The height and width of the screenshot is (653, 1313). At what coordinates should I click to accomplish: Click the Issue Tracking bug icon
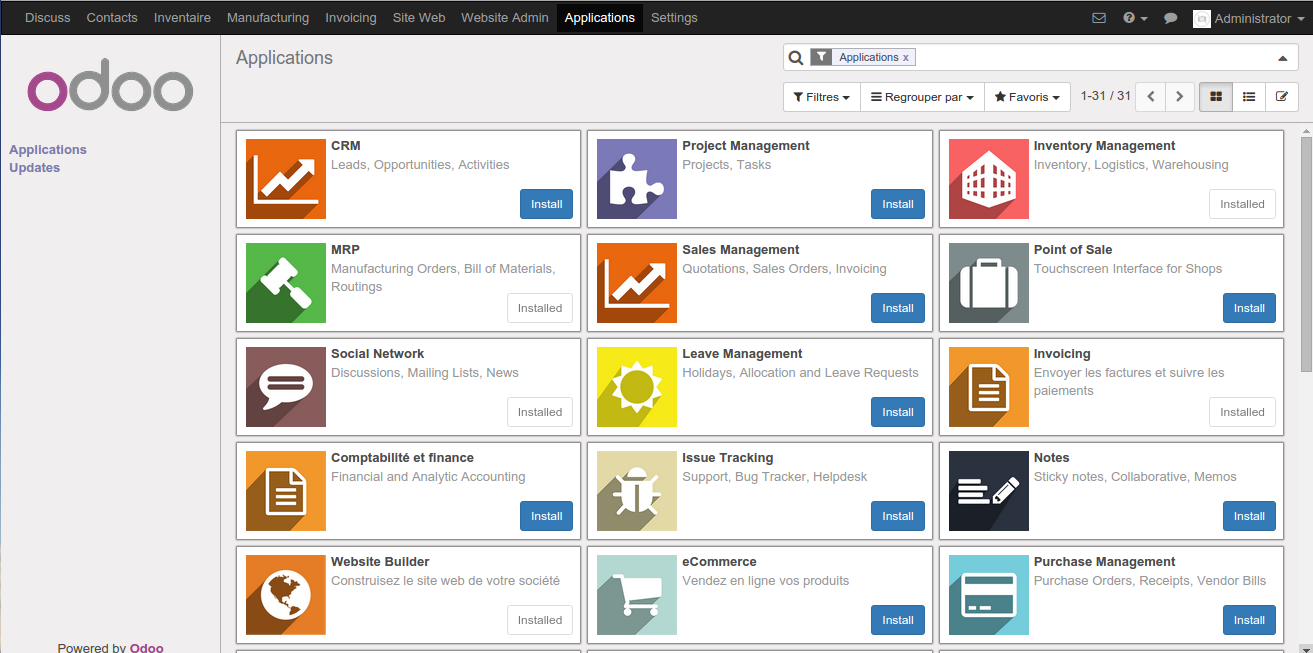point(637,491)
